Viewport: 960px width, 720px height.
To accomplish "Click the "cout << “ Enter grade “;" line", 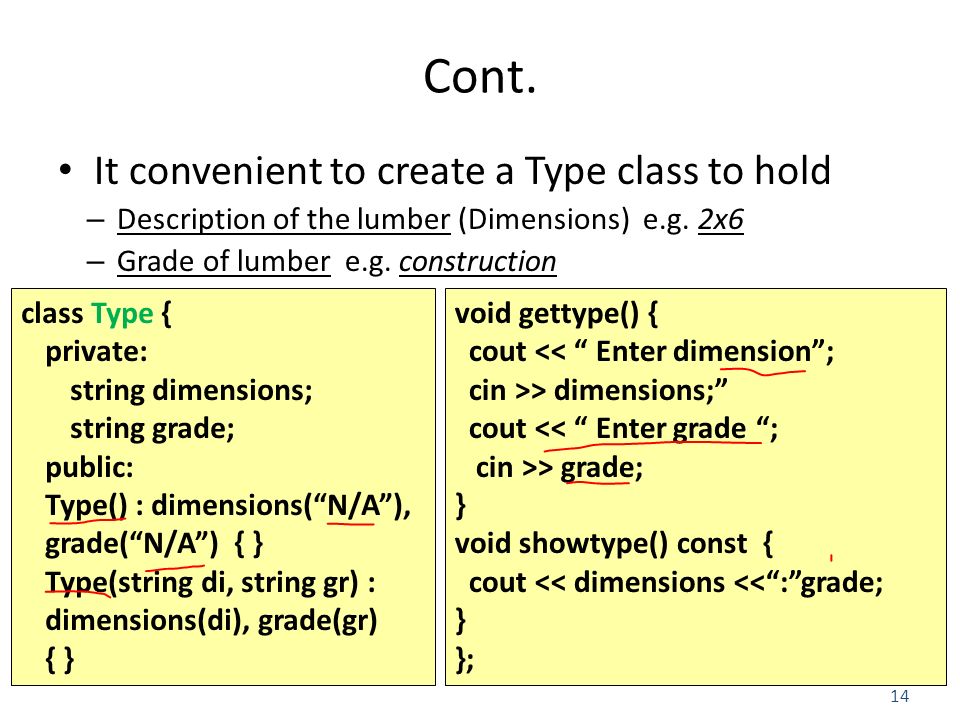I will [x=623, y=429].
